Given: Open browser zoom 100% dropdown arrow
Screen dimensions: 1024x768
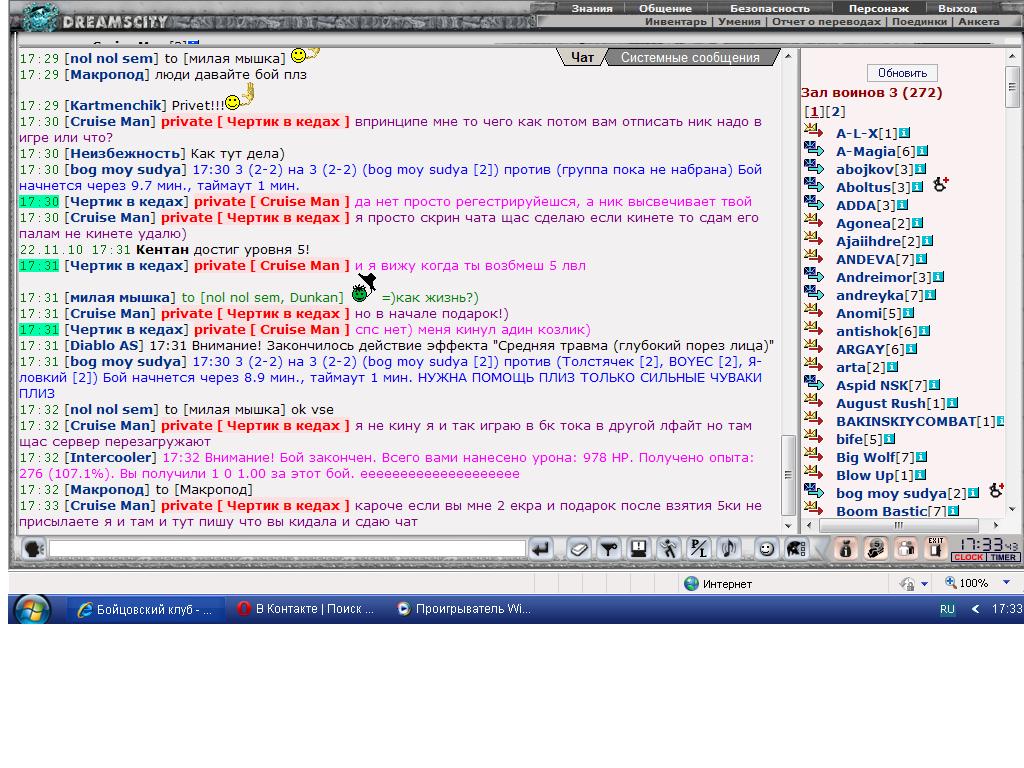Looking at the screenshot, I should coord(1006,583).
